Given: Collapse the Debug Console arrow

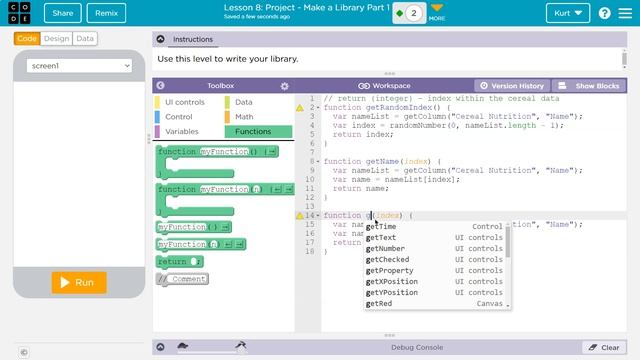Looking at the screenshot, I should click(160, 347).
